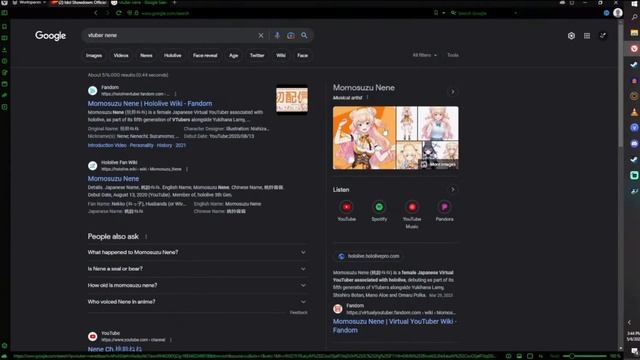Filter results by Images
The width and height of the screenshot is (640, 360).
(x=94, y=56)
